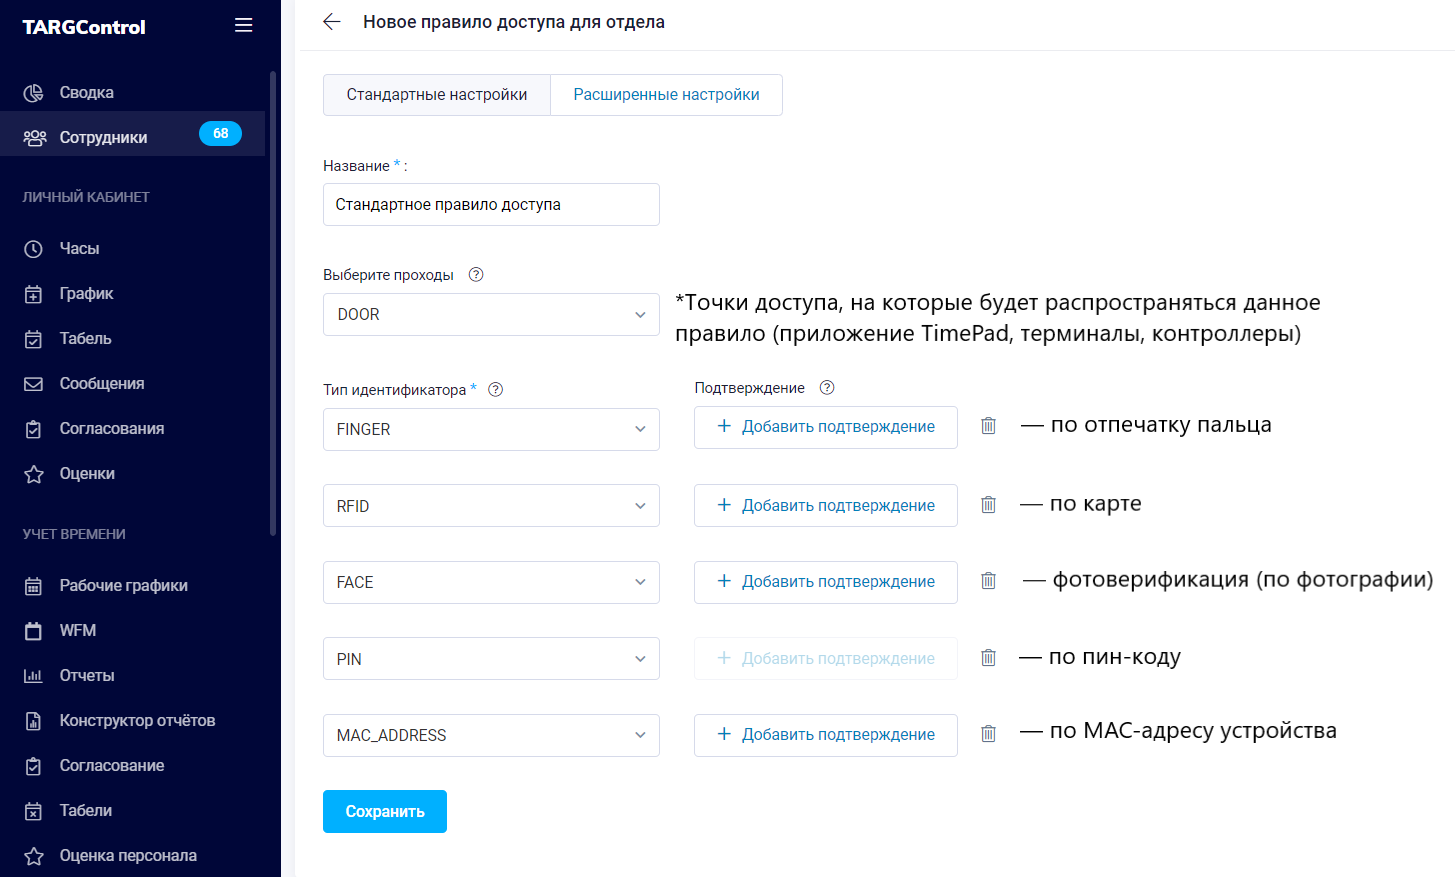This screenshot has width=1455, height=877.
Task: Switch to Расширенные настройки tab
Action: click(666, 95)
